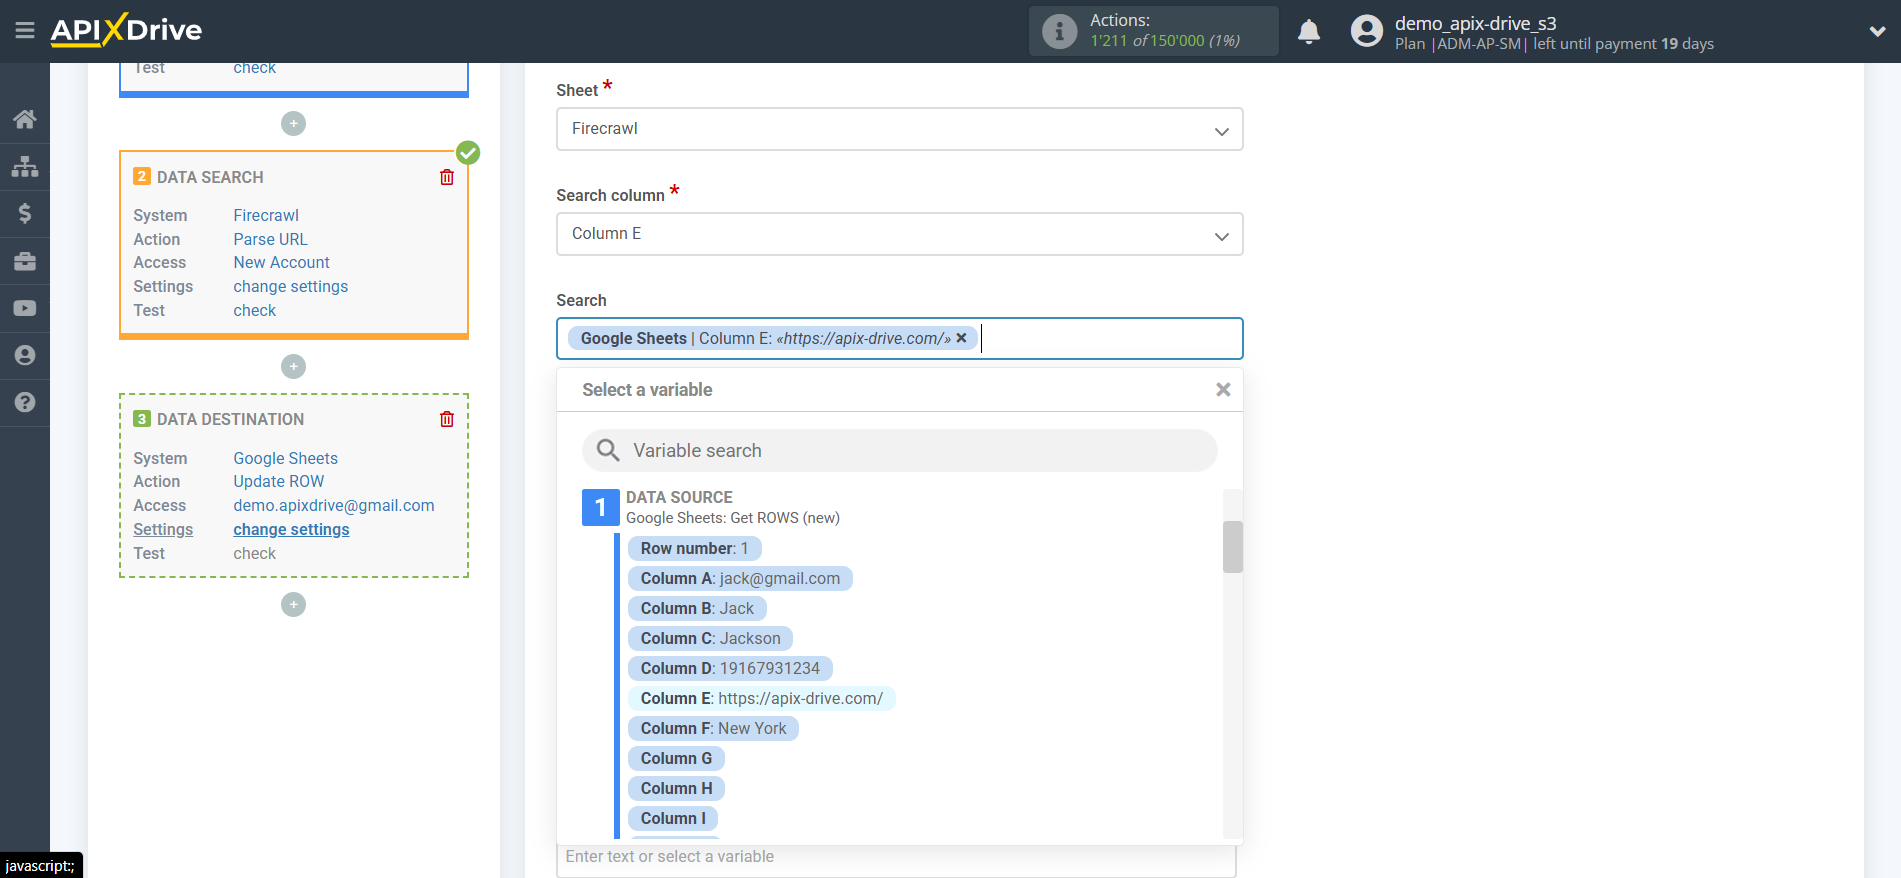This screenshot has height=878, width=1901.
Task: Click check in Data Destination block
Action: (x=254, y=553)
